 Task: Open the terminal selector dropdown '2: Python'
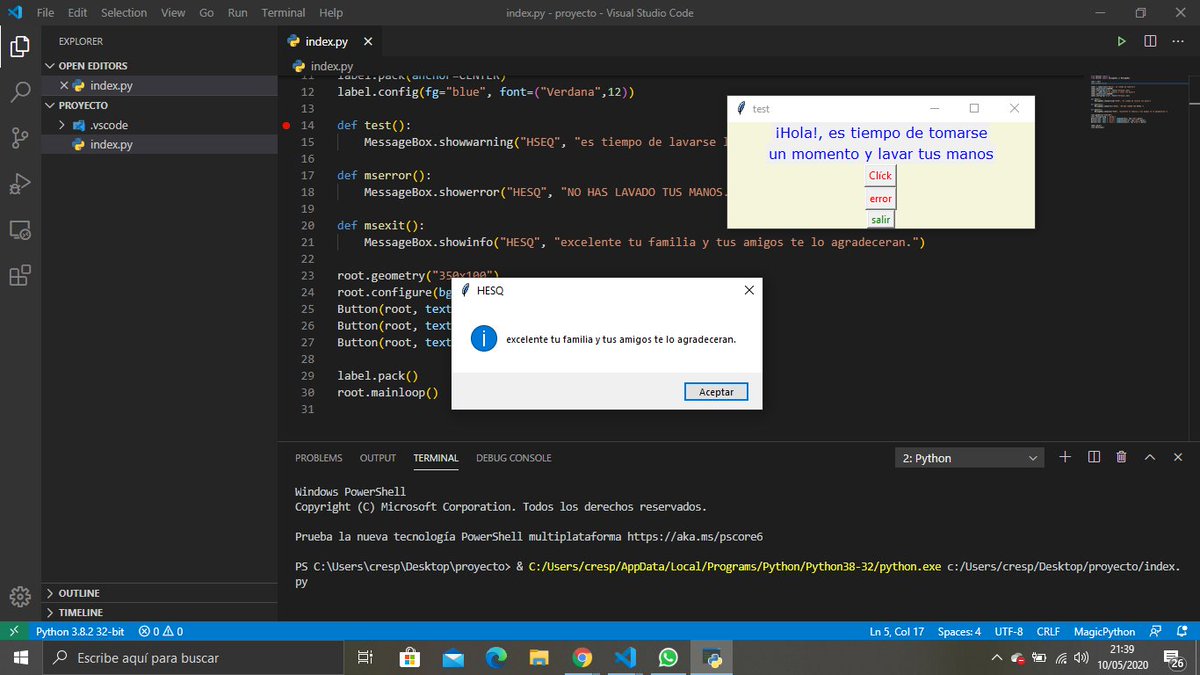970,458
